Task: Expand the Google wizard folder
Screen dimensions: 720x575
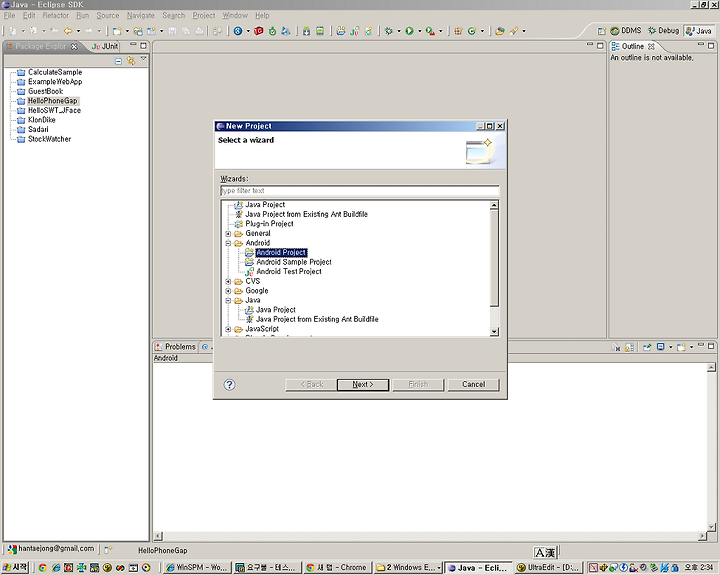Action: click(x=228, y=291)
